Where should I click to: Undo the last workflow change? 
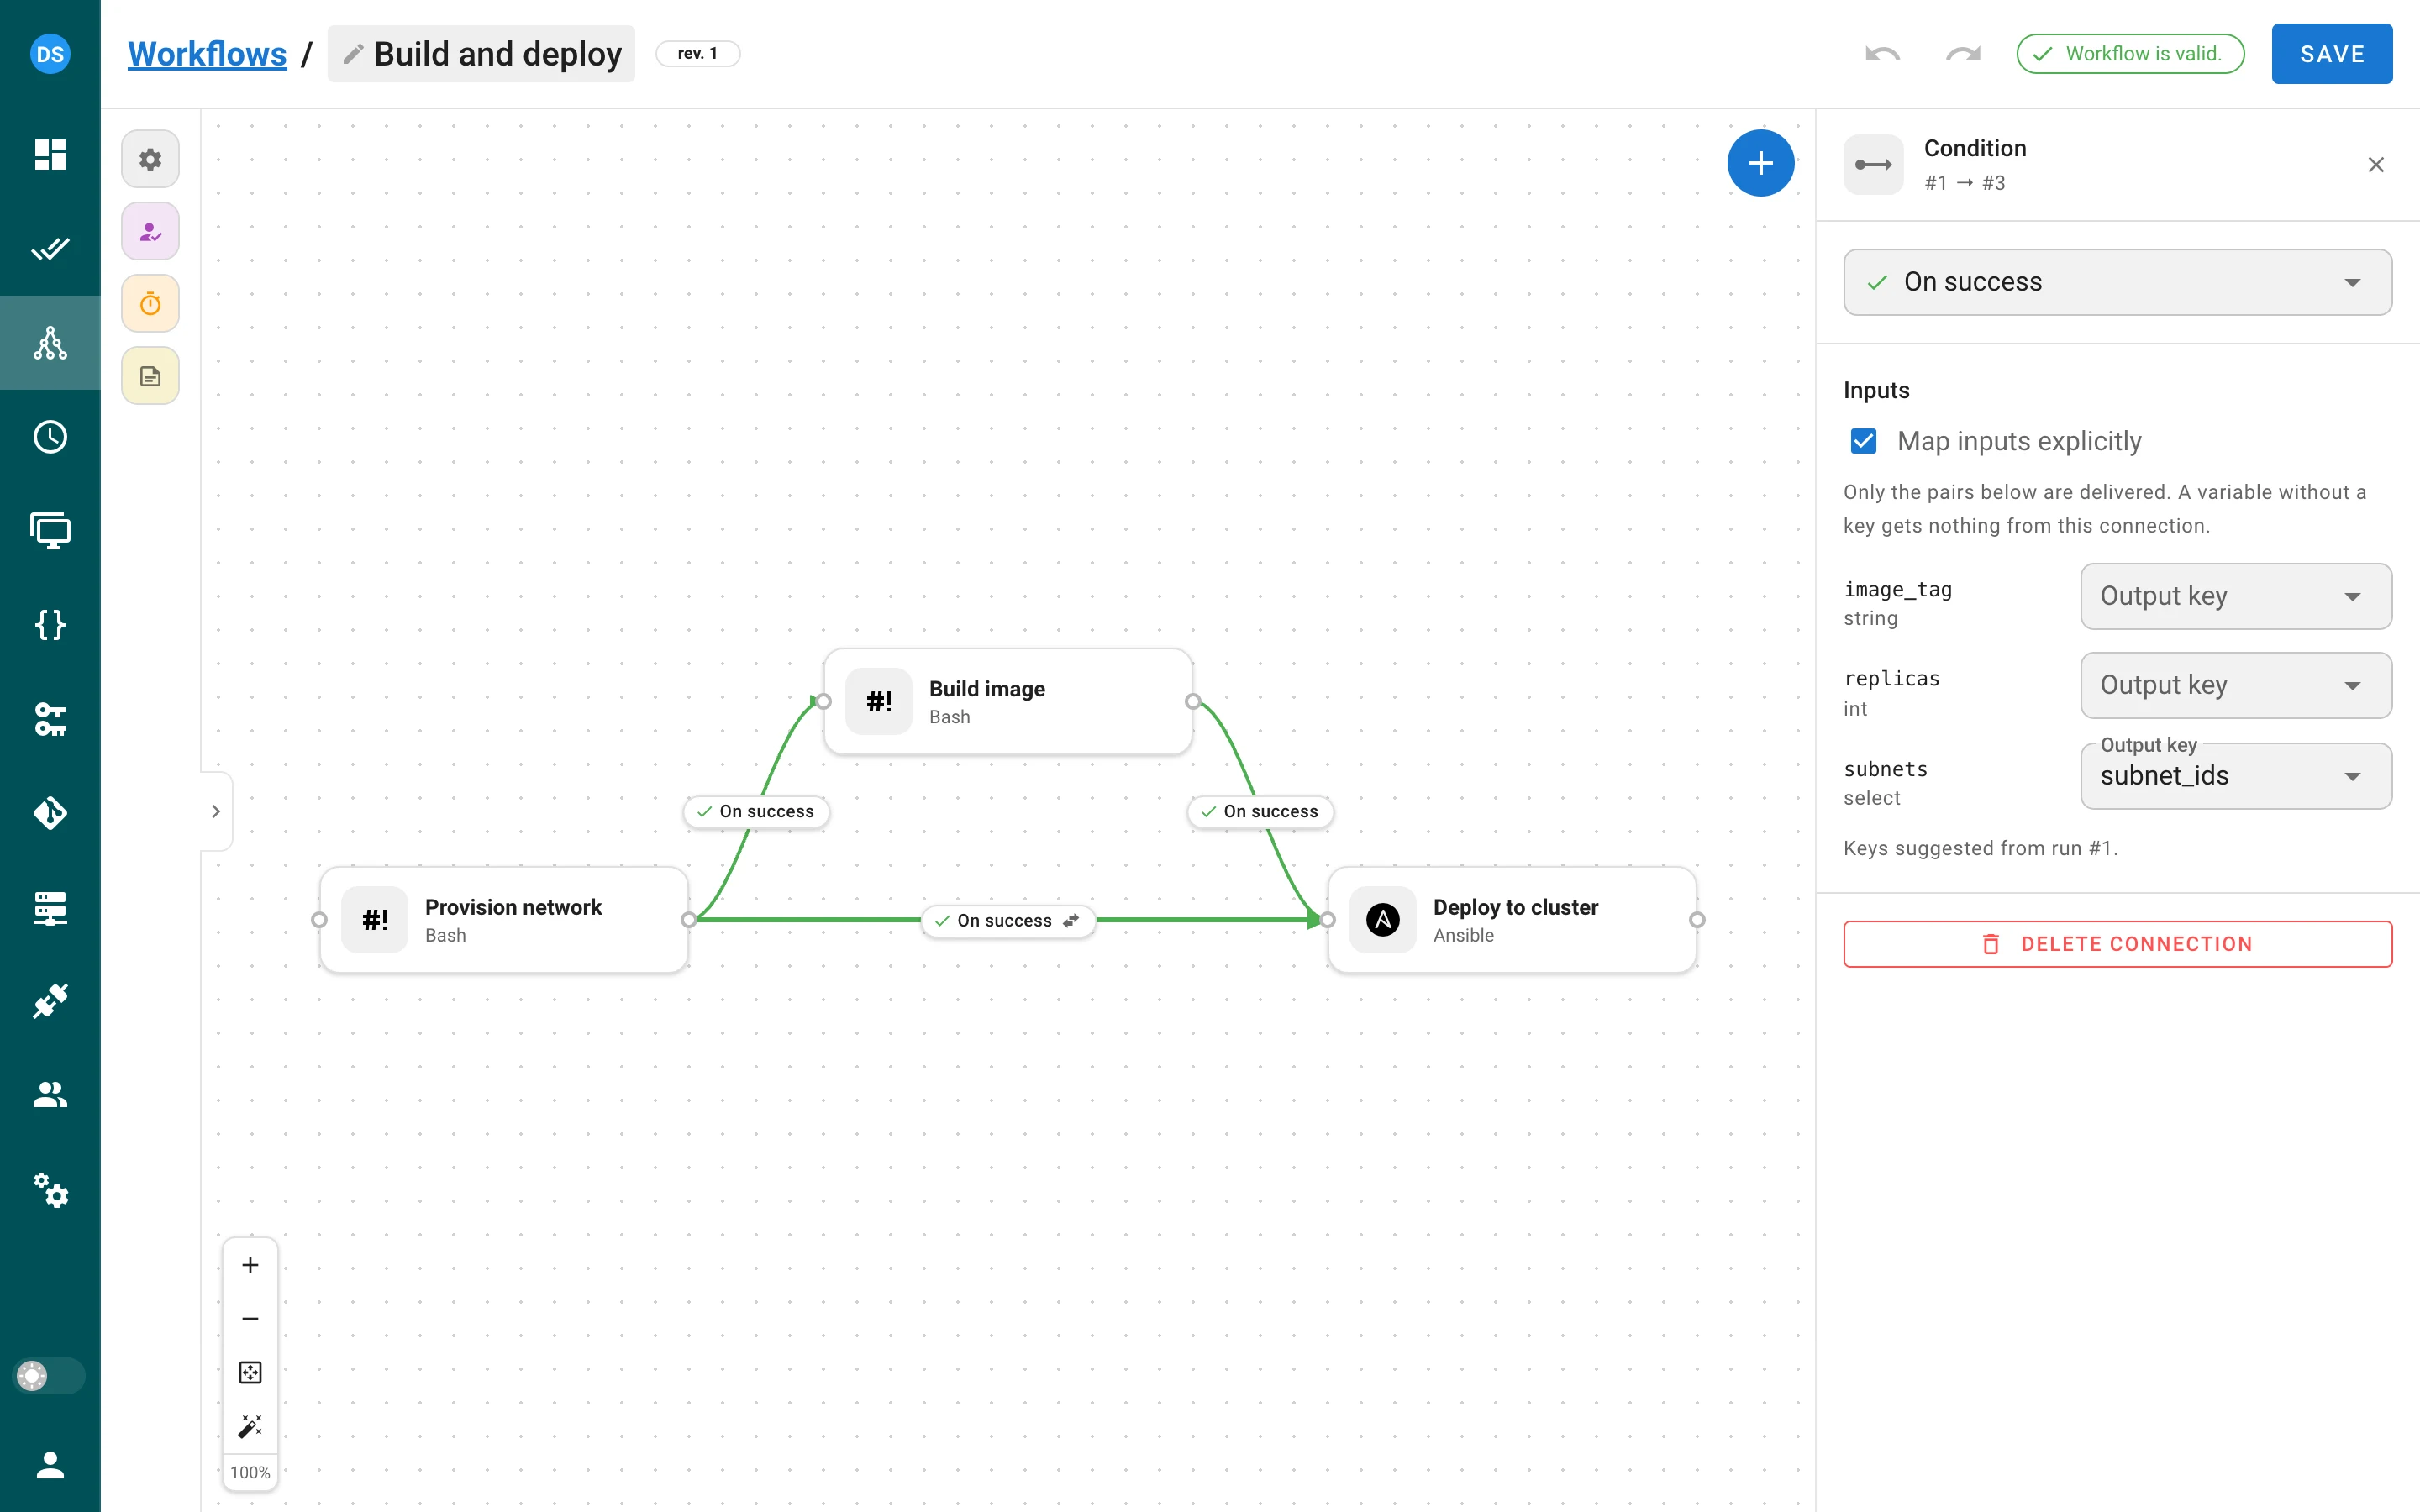(x=1882, y=54)
